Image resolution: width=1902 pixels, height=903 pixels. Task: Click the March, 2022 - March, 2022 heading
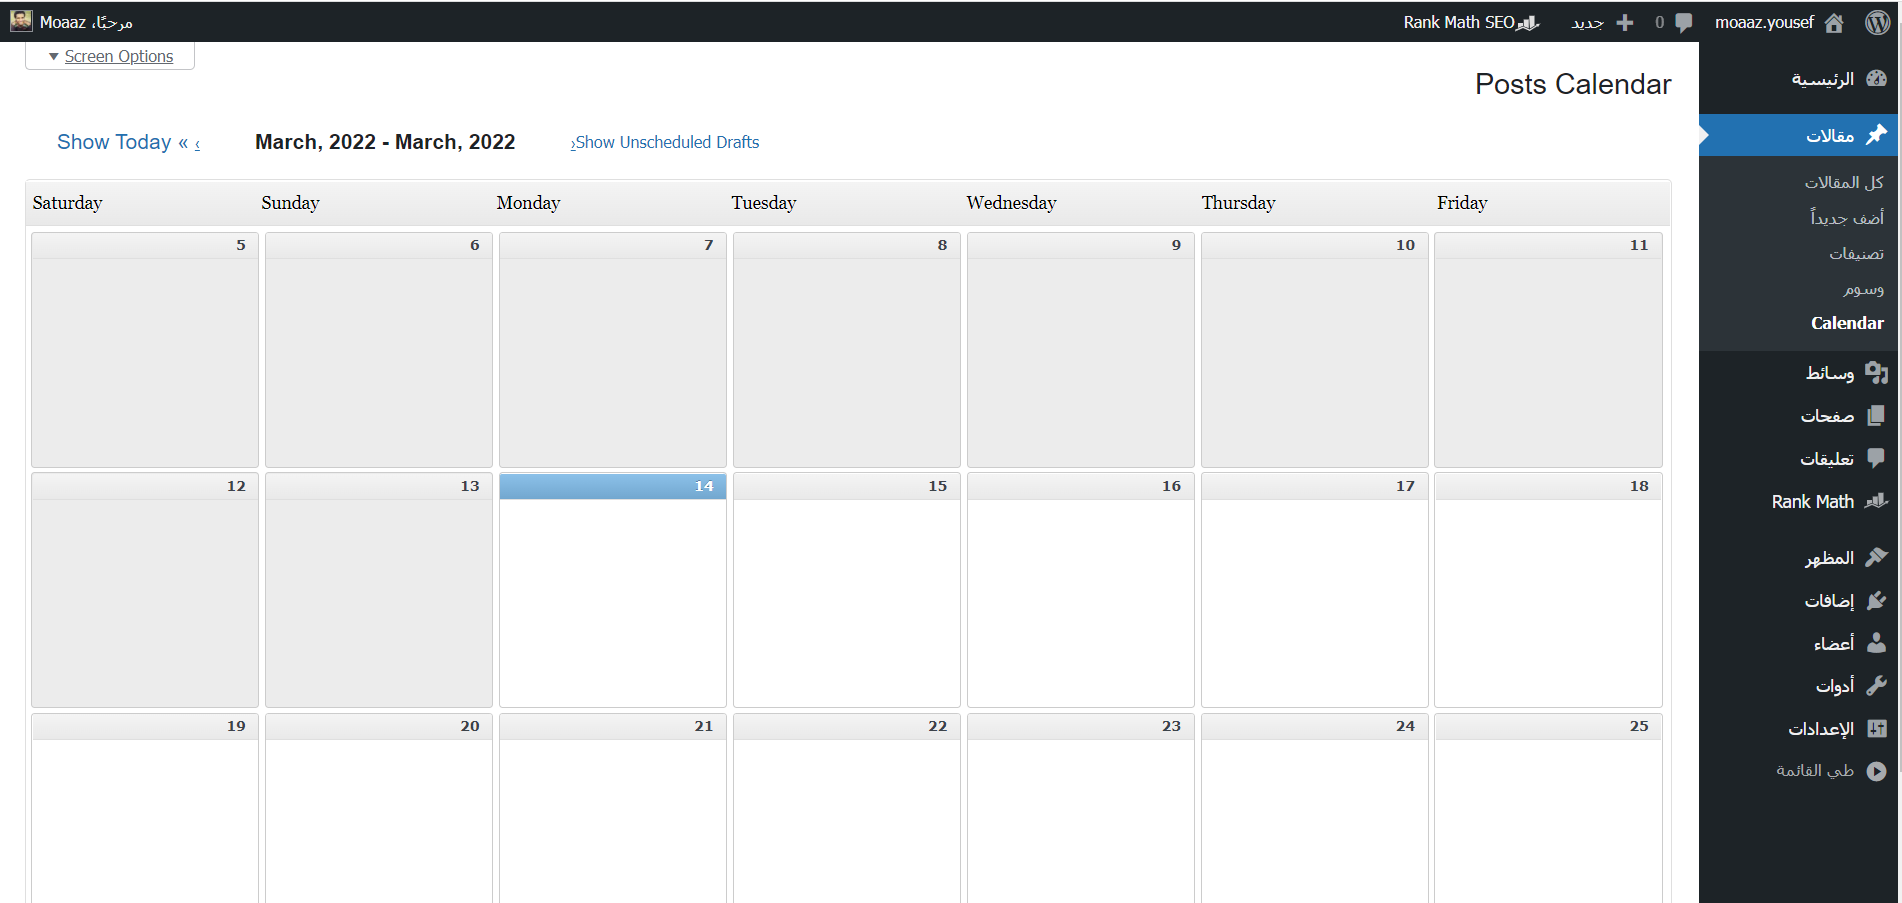(385, 142)
